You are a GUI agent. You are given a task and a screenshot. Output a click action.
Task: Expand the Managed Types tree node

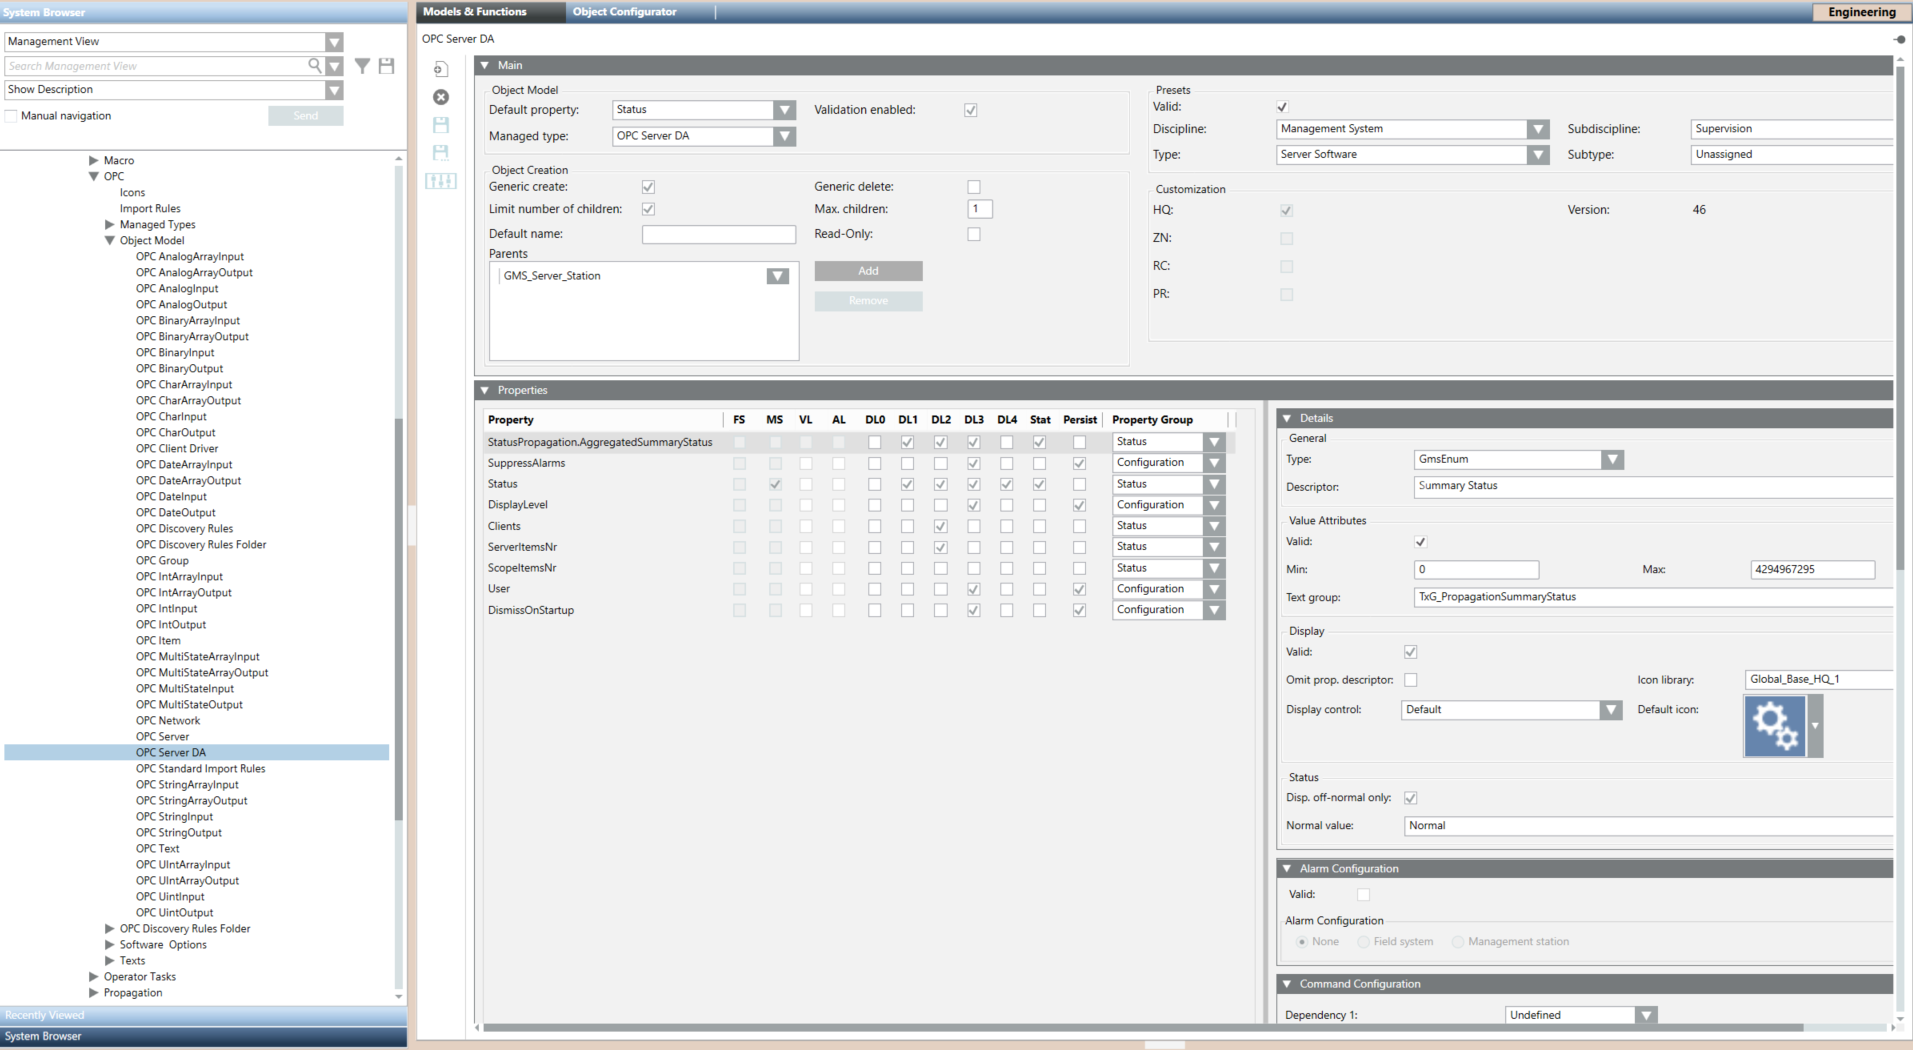click(110, 225)
